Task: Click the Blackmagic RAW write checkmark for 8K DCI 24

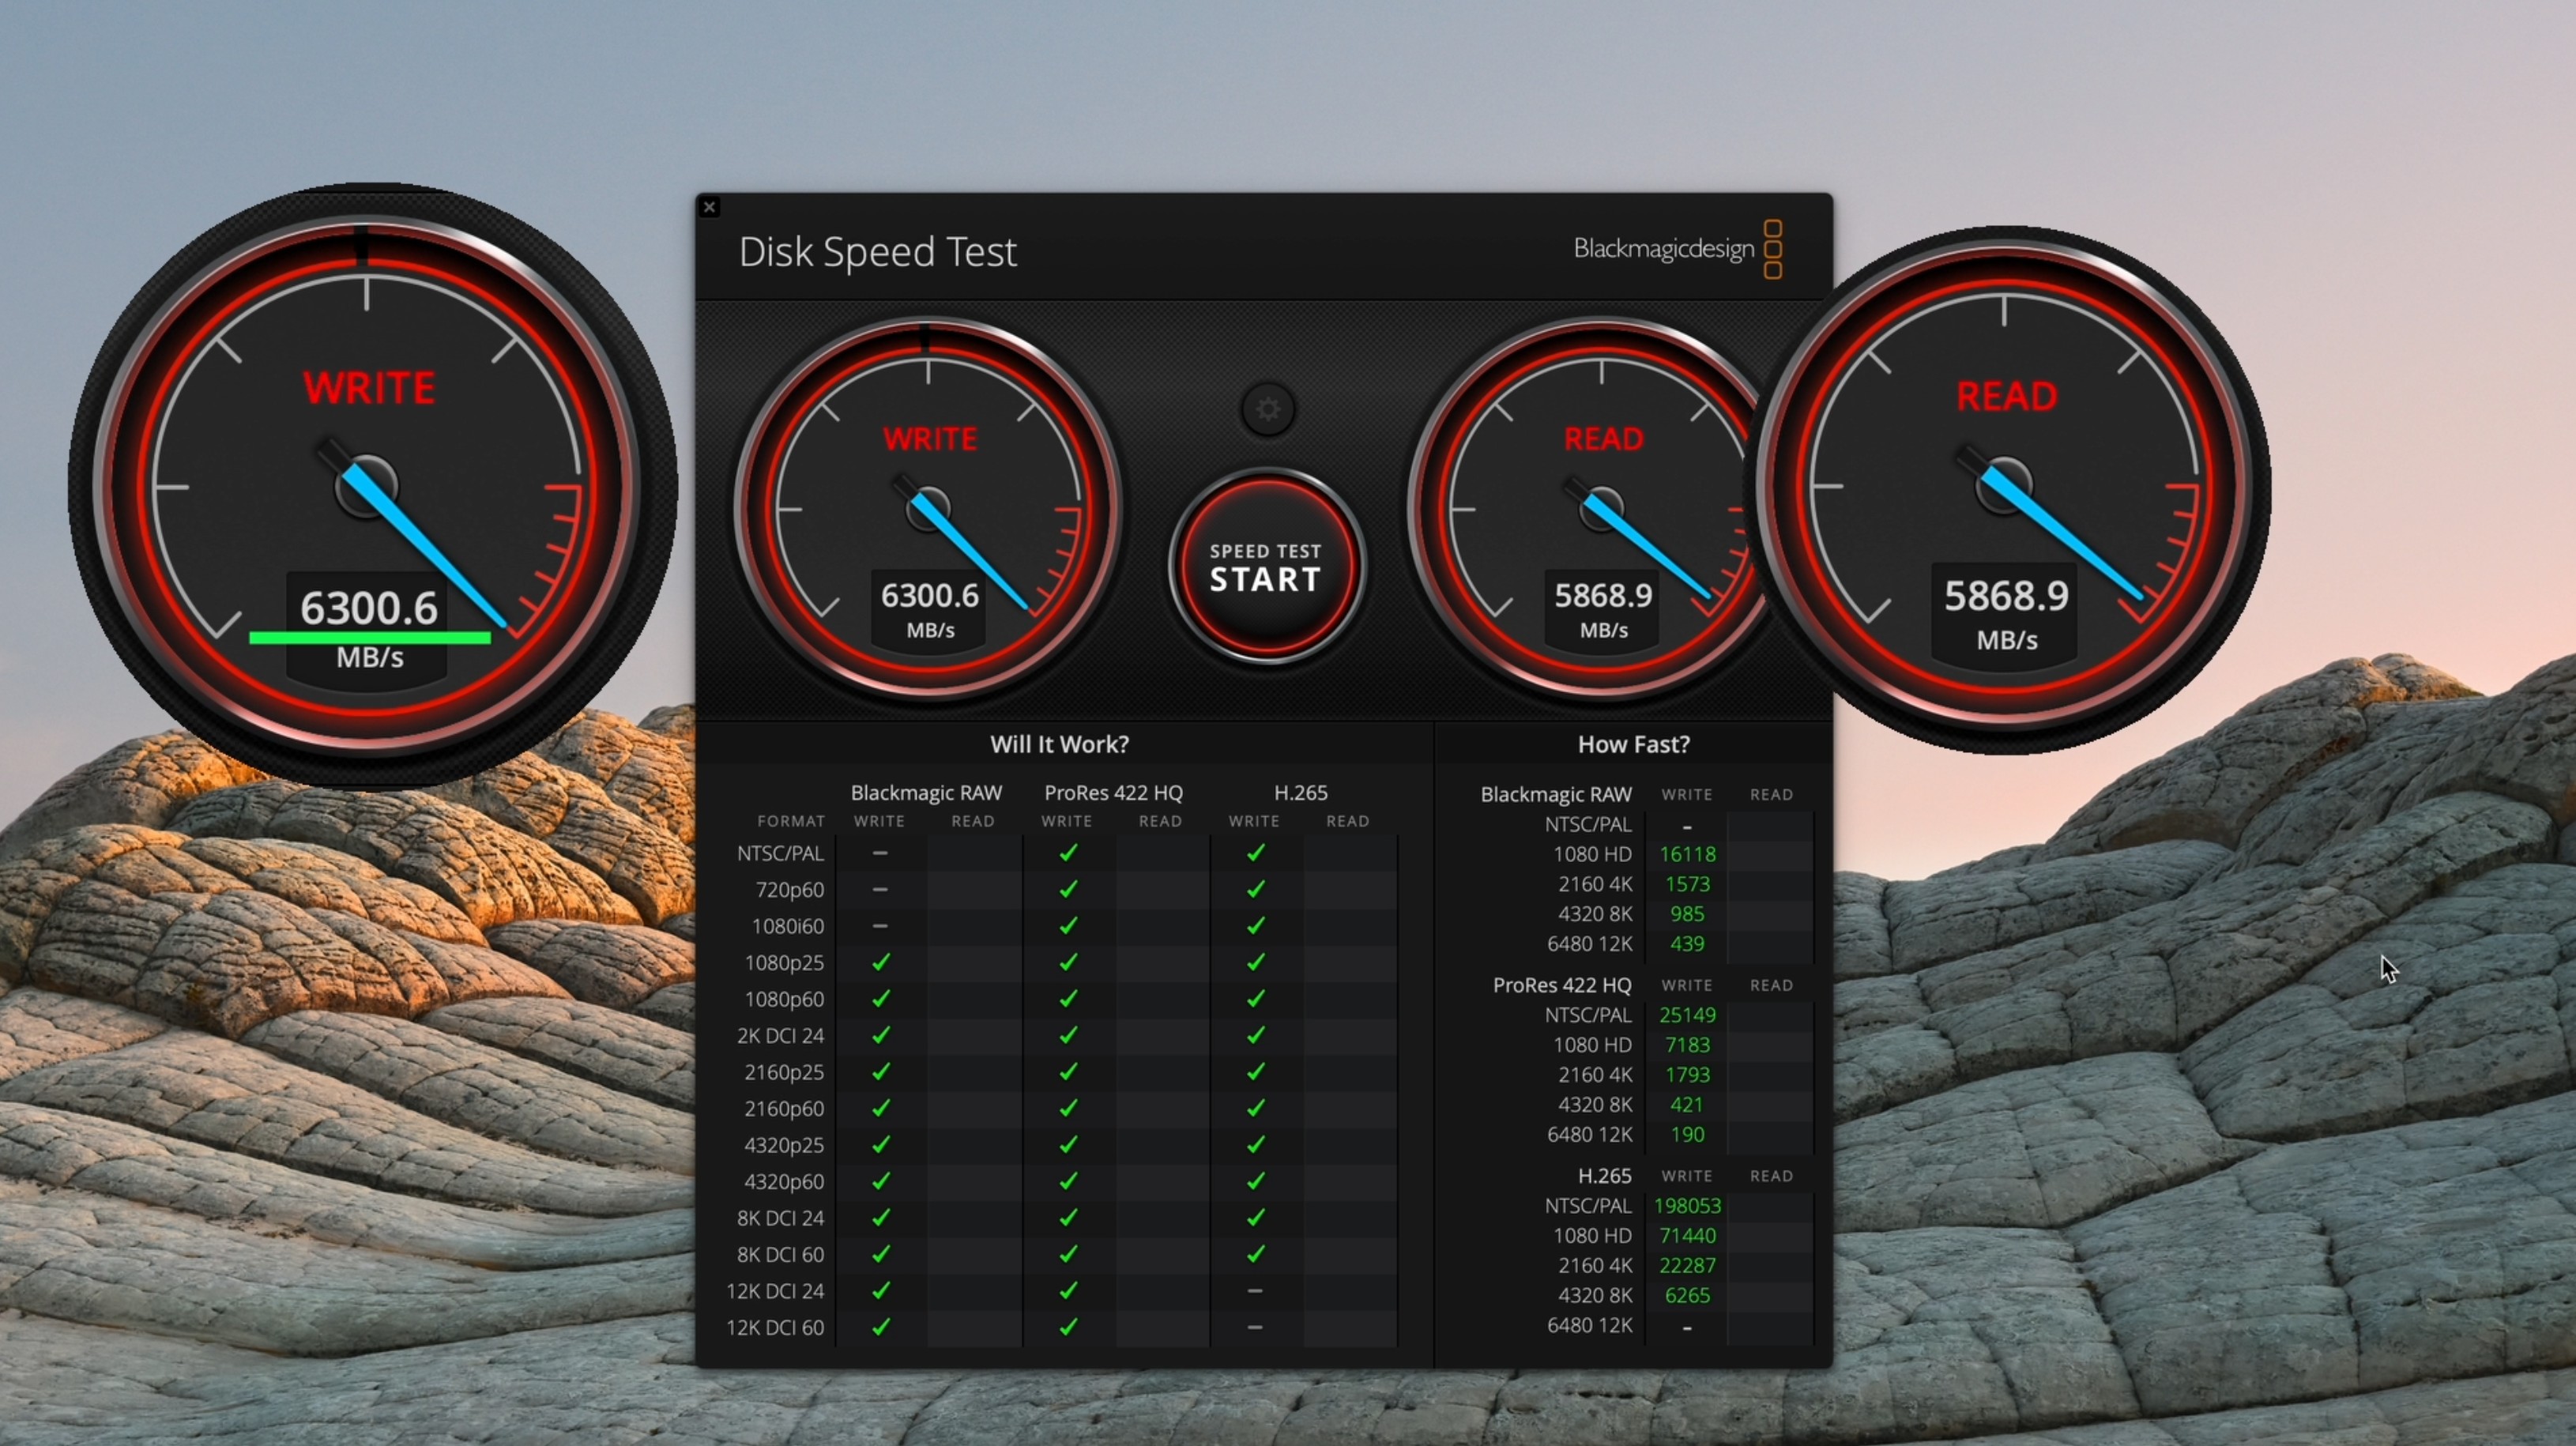Action: click(880, 1218)
